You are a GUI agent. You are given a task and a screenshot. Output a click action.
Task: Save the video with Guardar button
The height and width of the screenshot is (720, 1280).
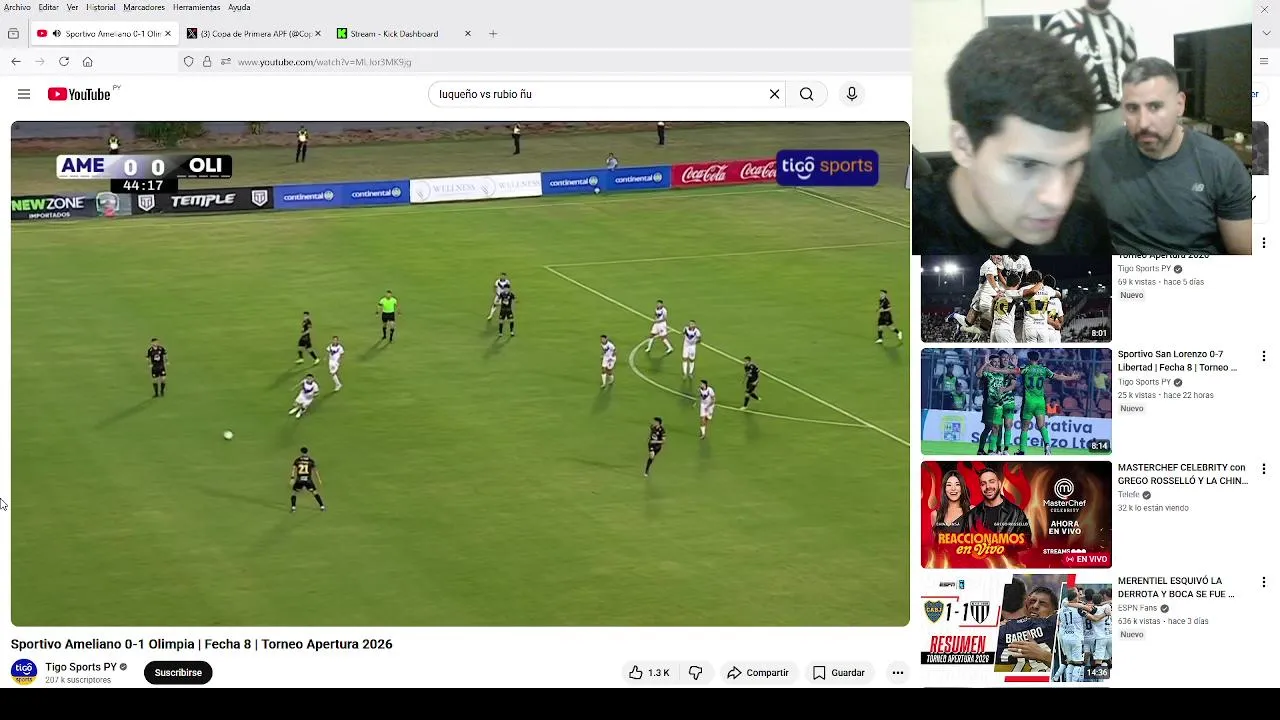point(838,673)
